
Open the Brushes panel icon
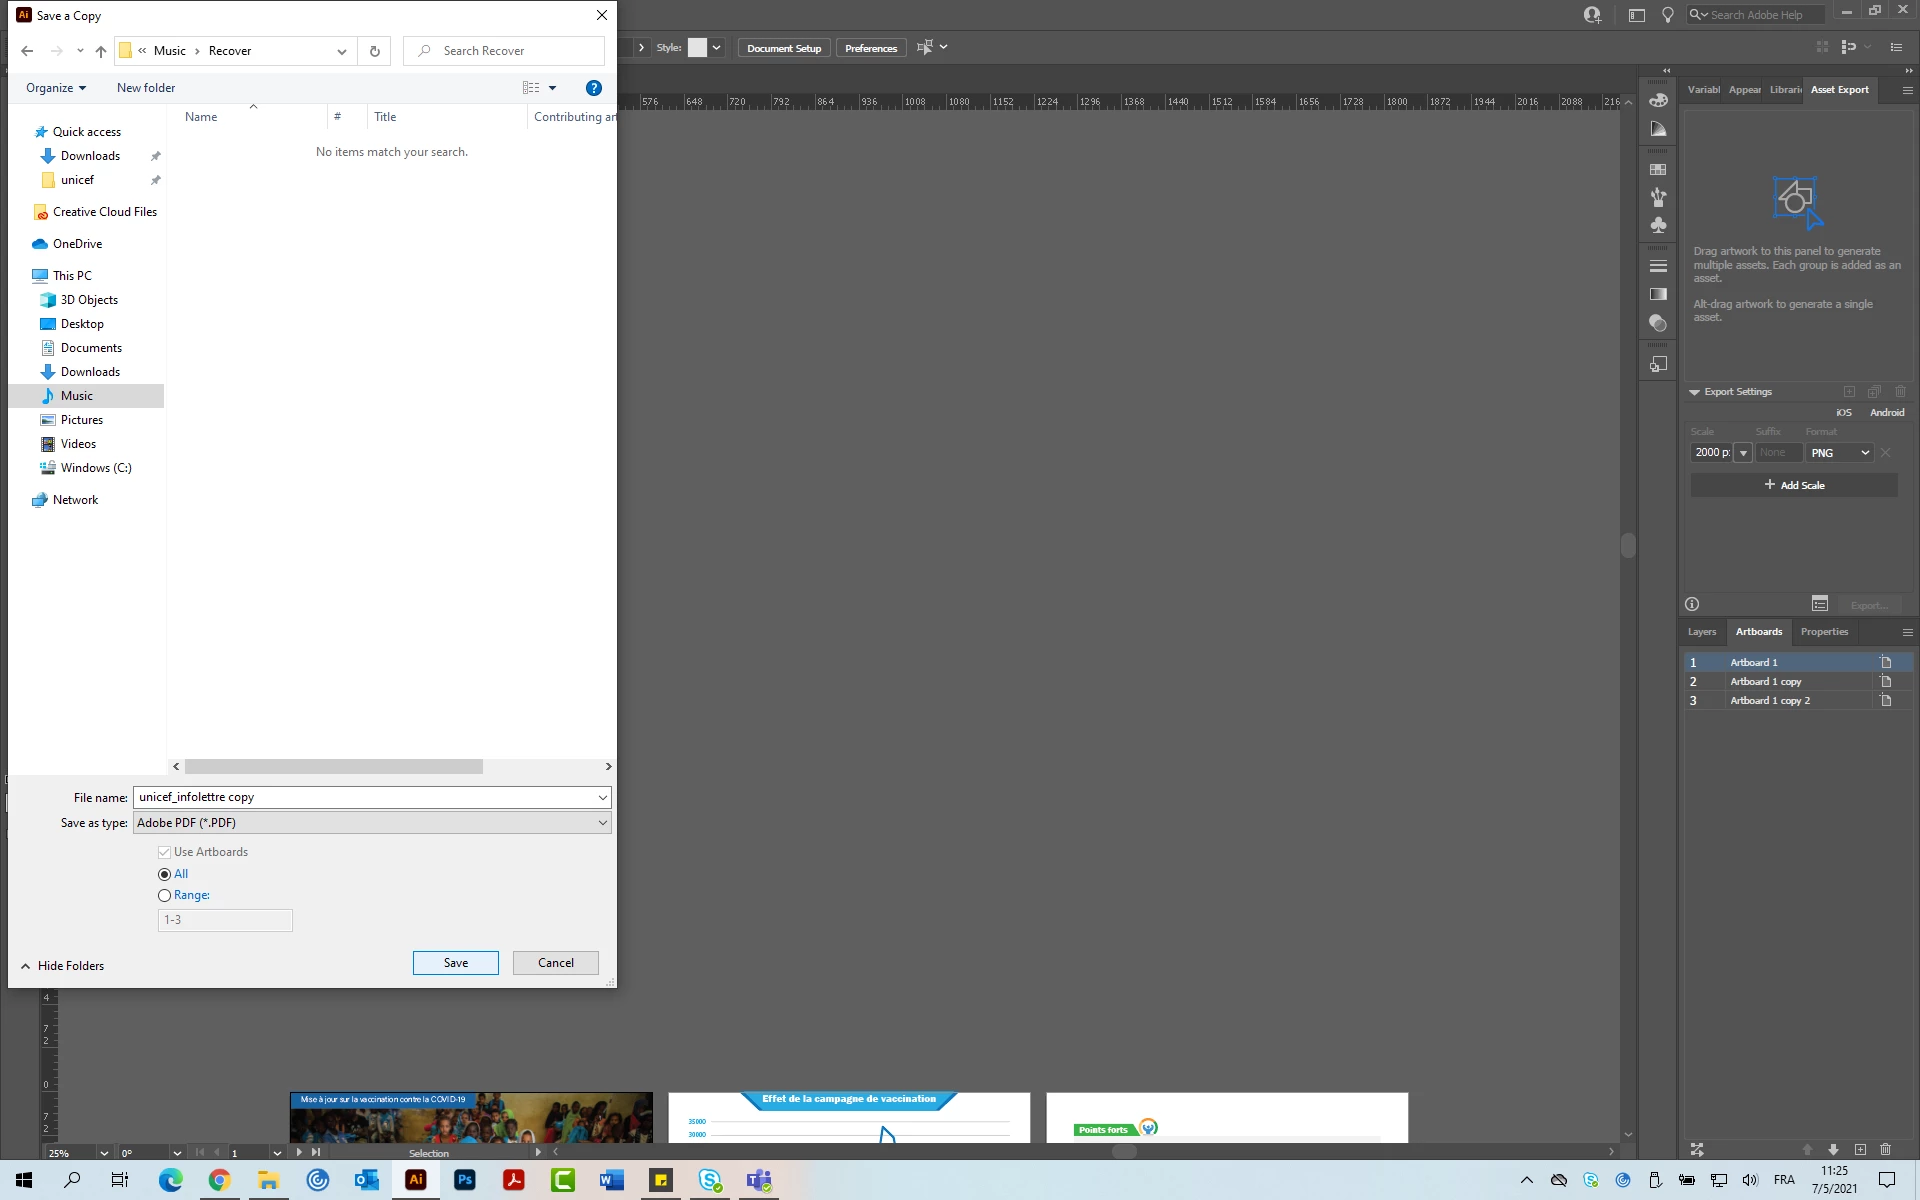click(1658, 197)
